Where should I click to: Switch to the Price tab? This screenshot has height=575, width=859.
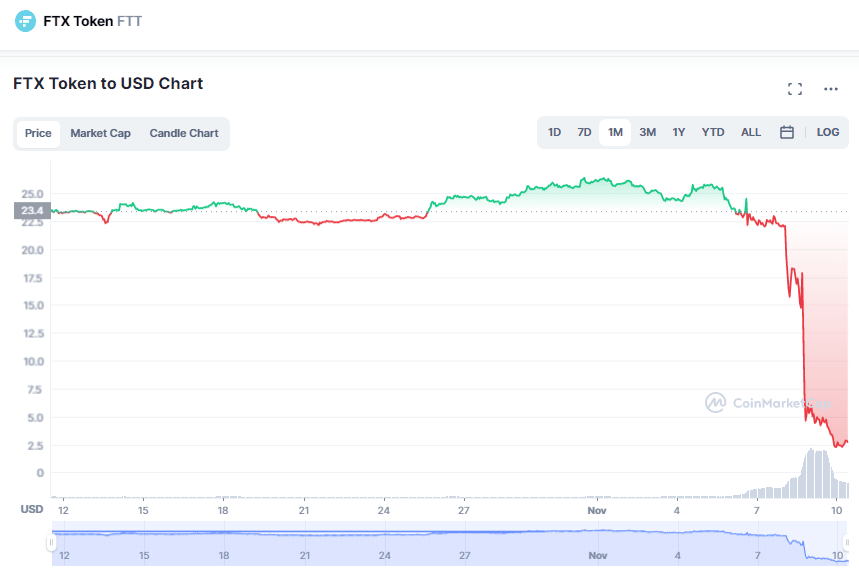[38, 134]
